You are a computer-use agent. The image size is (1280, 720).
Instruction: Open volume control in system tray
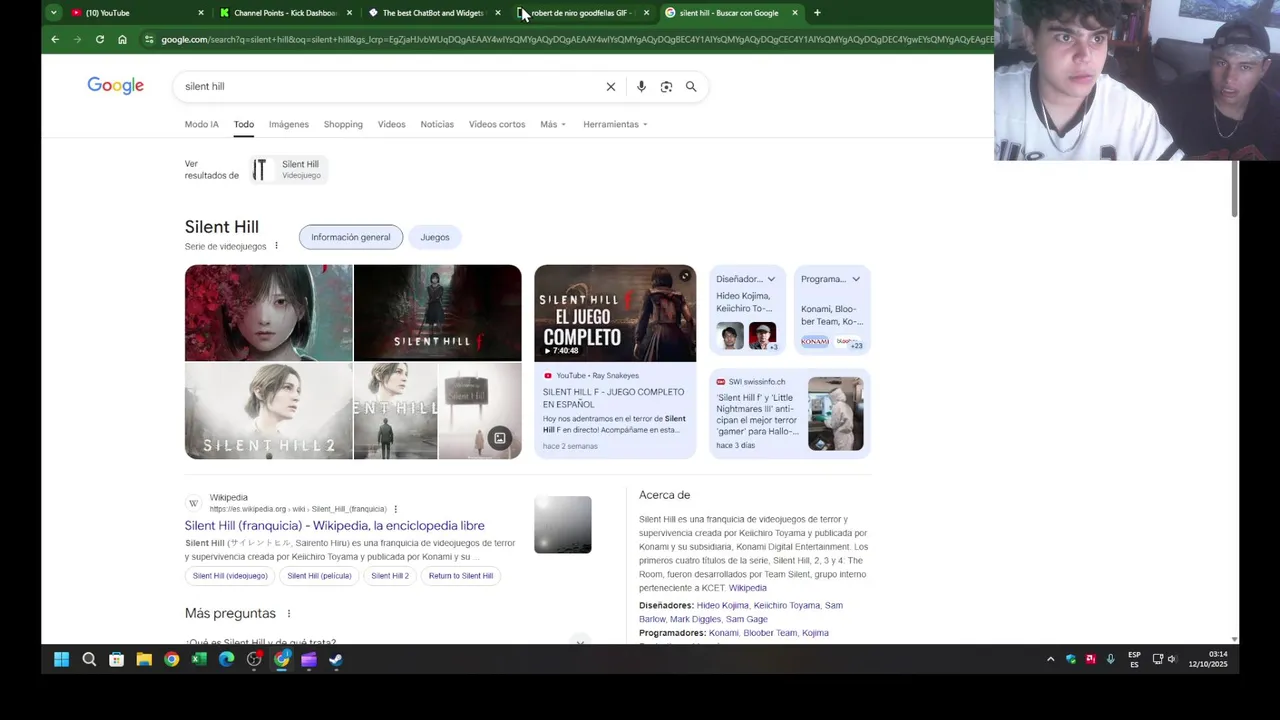(1172, 659)
